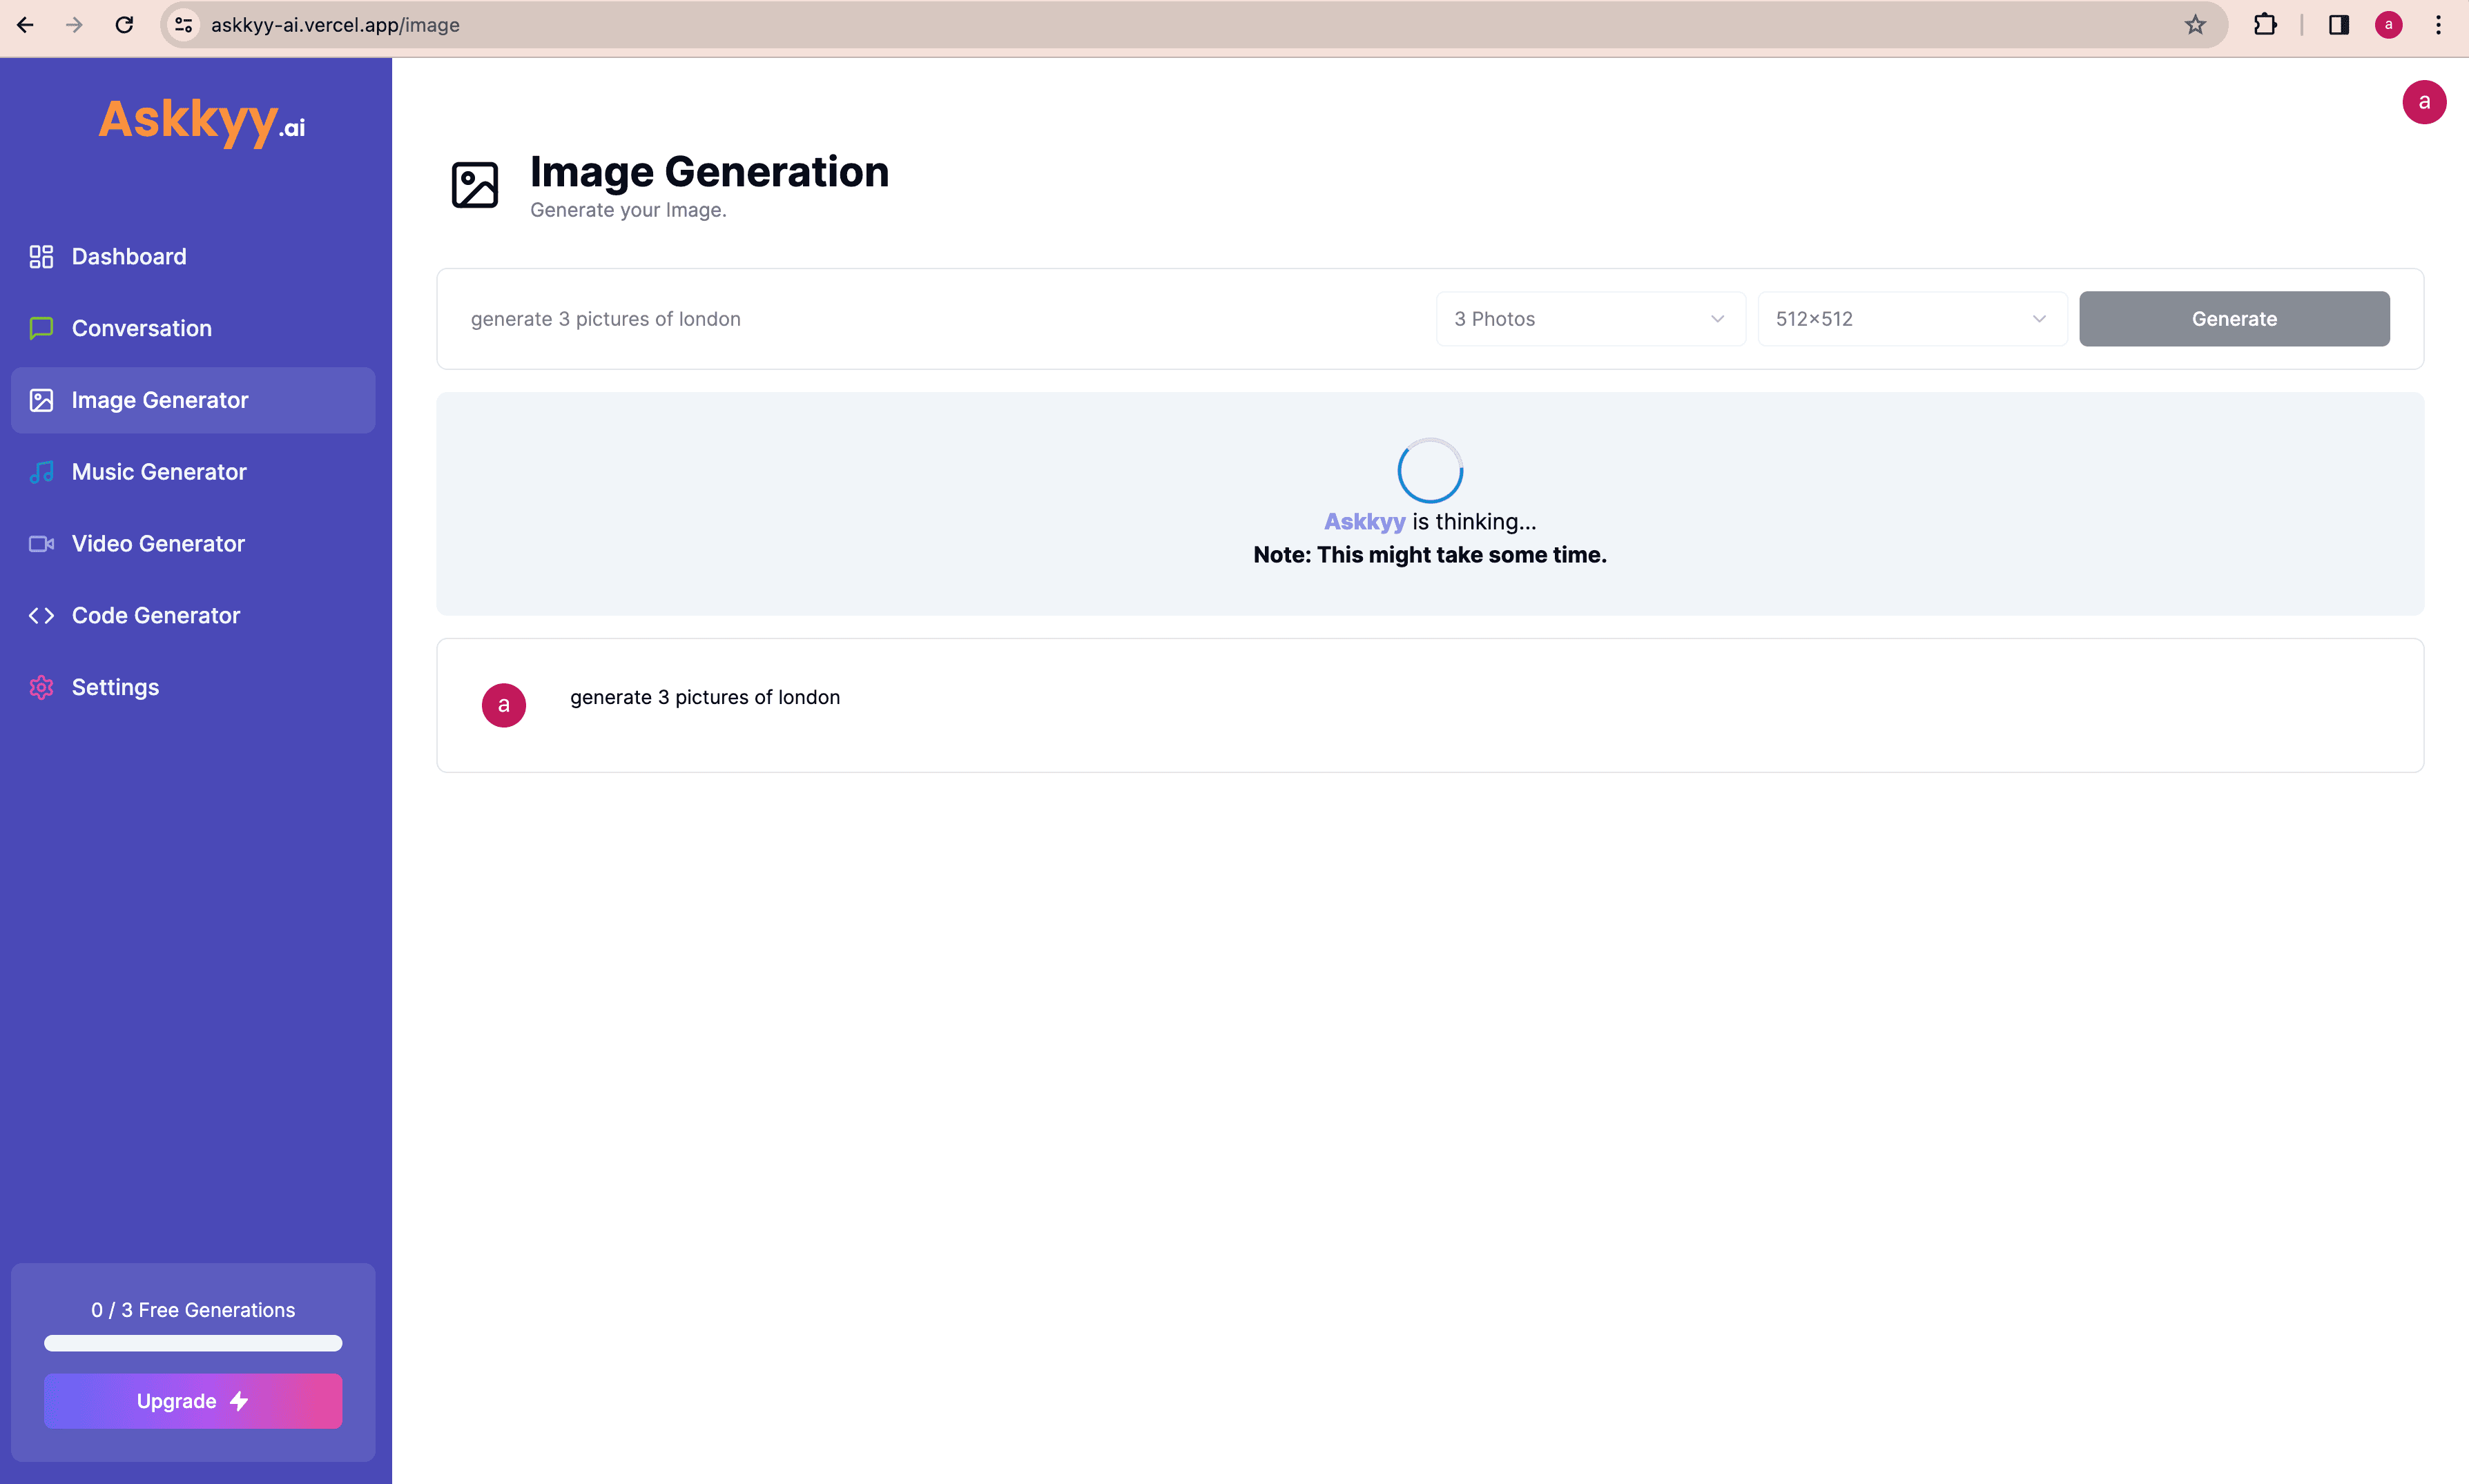Open the 3 Photos amount dropdown

pyautogui.click(x=1590, y=319)
